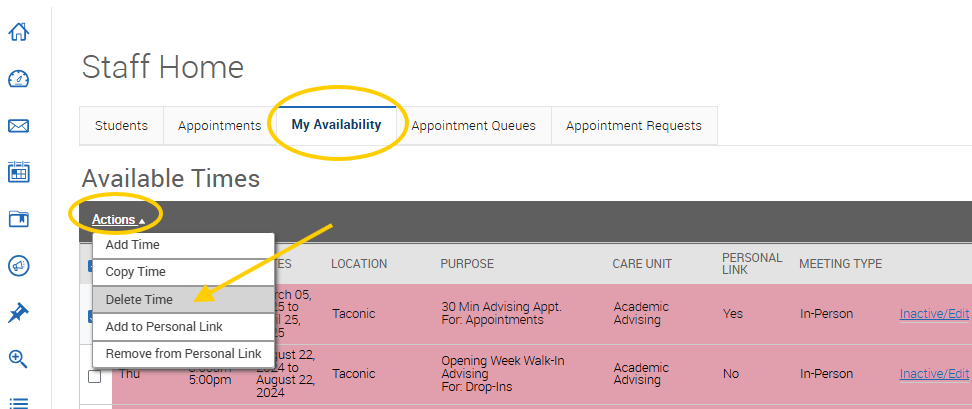Click the pushpin icon in sidebar
Viewport: 972px width, 409px height.
pos(18,313)
